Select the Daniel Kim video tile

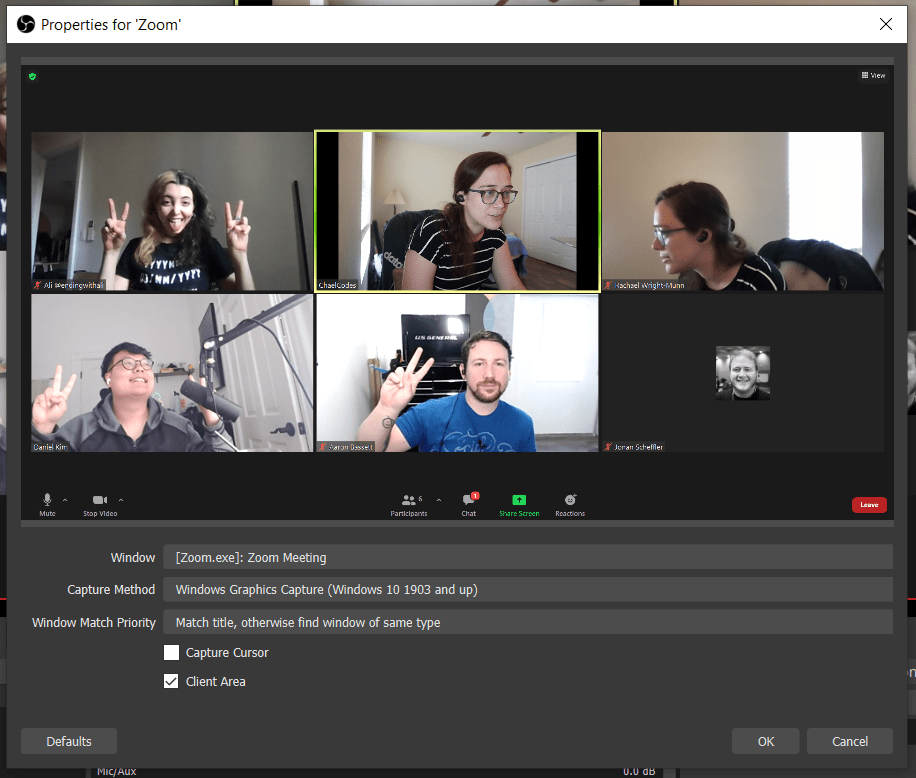172,373
